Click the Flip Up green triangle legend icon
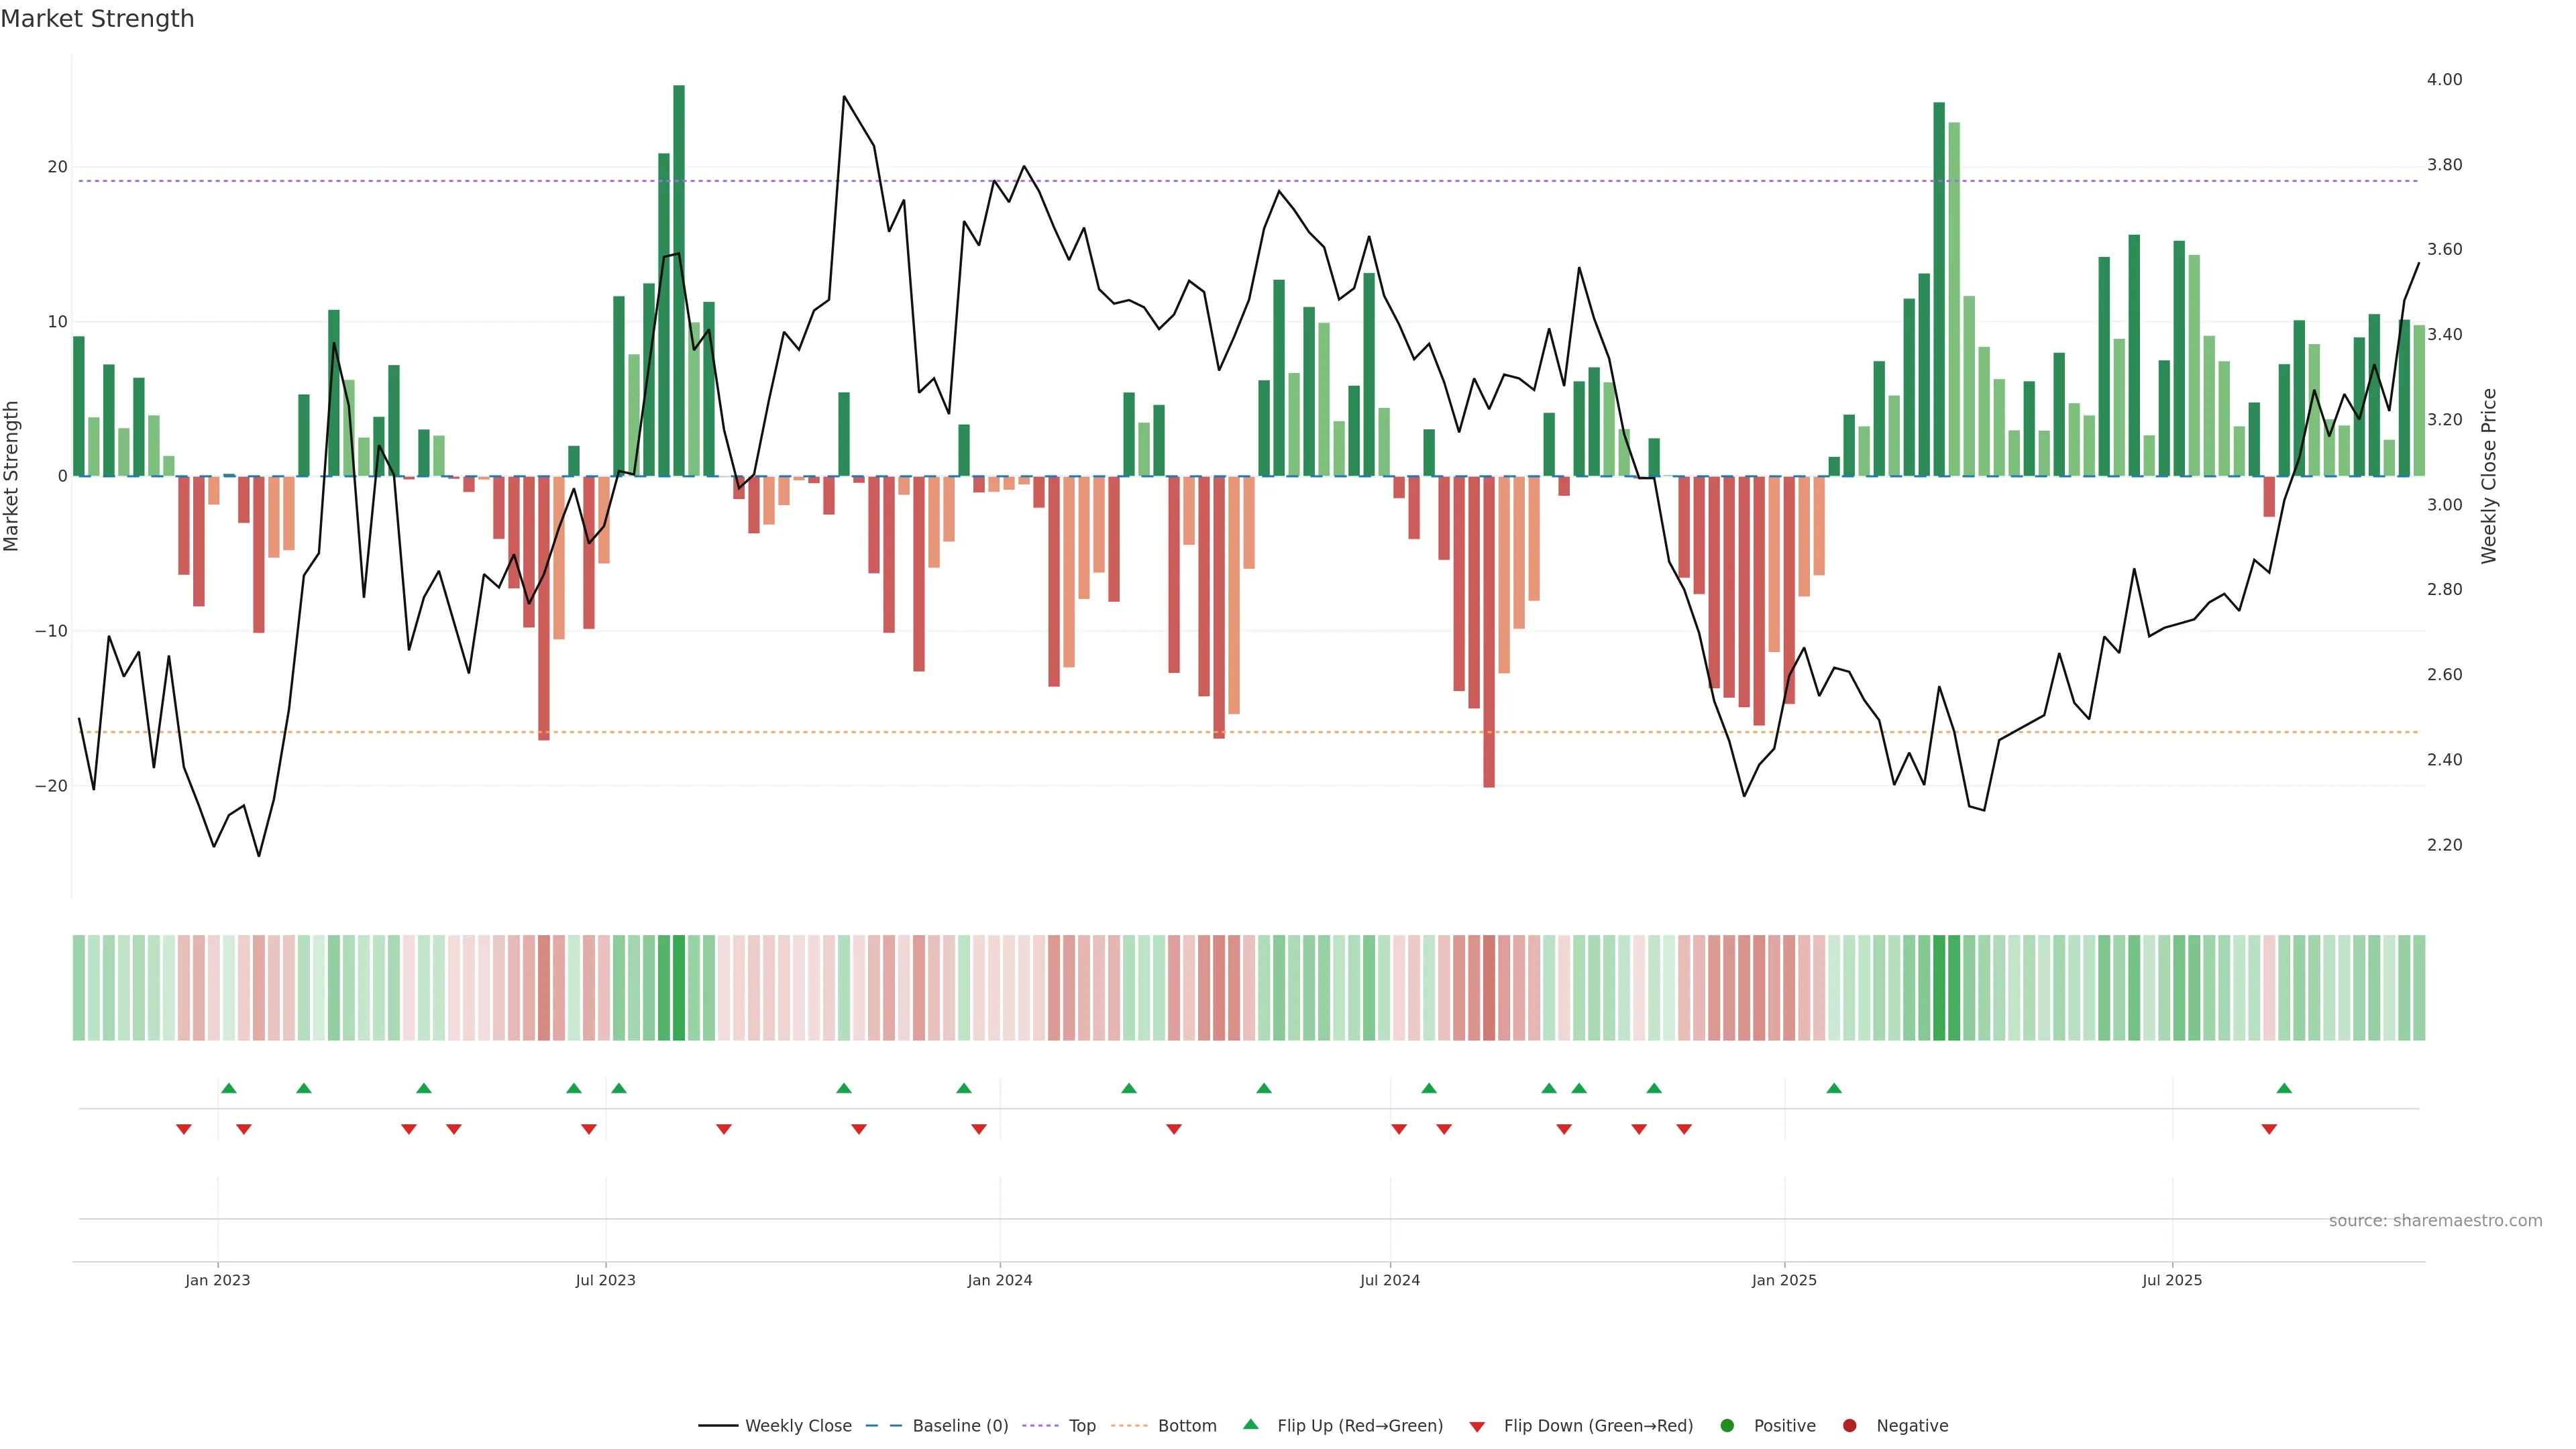The height and width of the screenshot is (1449, 2576). click(1250, 1425)
